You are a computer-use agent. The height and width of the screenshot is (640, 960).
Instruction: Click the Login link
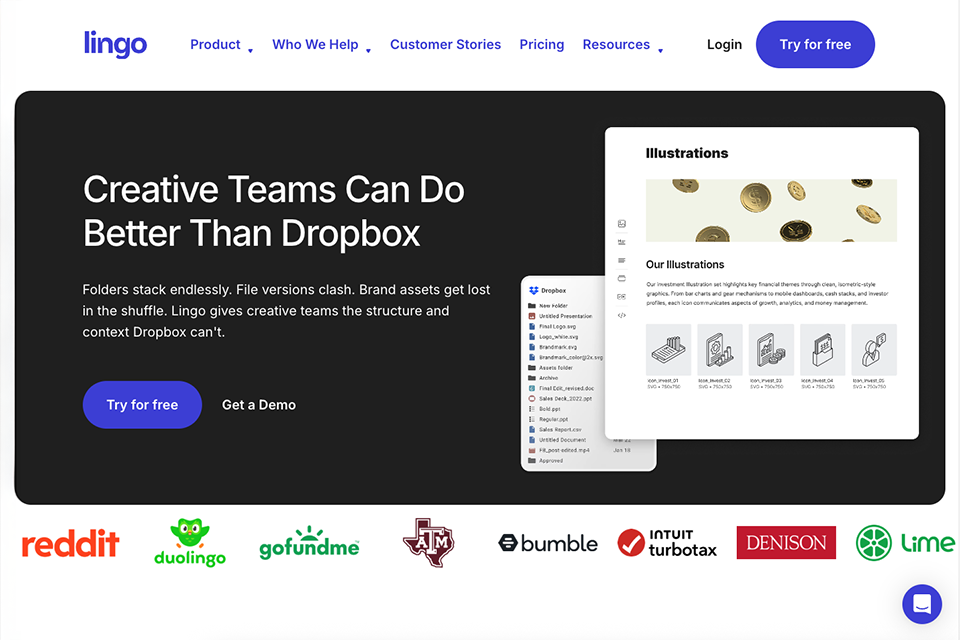tap(724, 45)
